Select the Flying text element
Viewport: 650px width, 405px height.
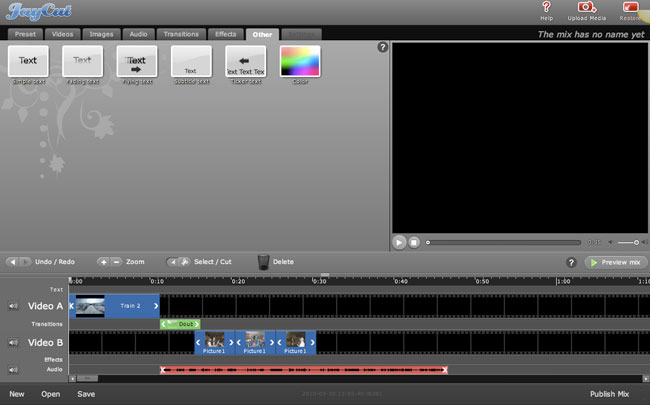137,61
